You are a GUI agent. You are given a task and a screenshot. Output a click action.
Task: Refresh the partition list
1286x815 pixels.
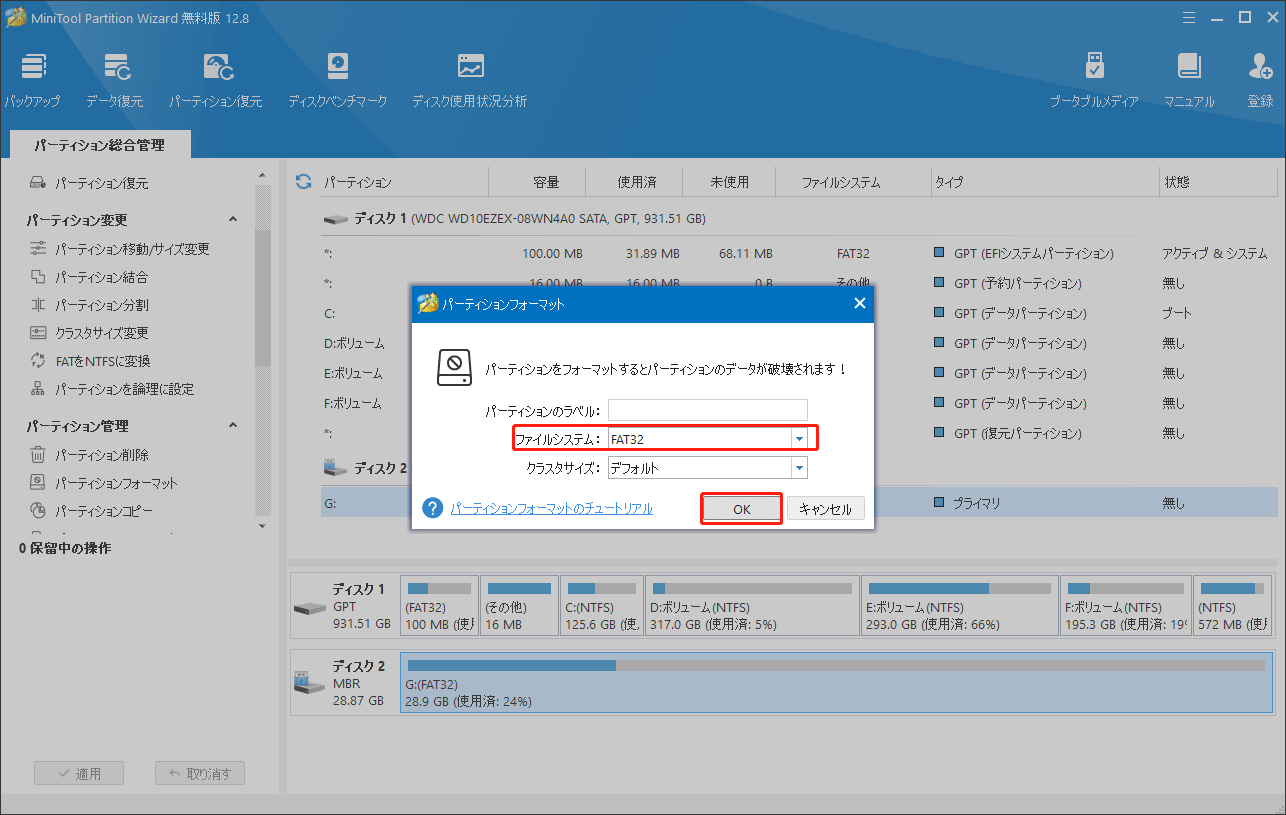pyautogui.click(x=303, y=182)
